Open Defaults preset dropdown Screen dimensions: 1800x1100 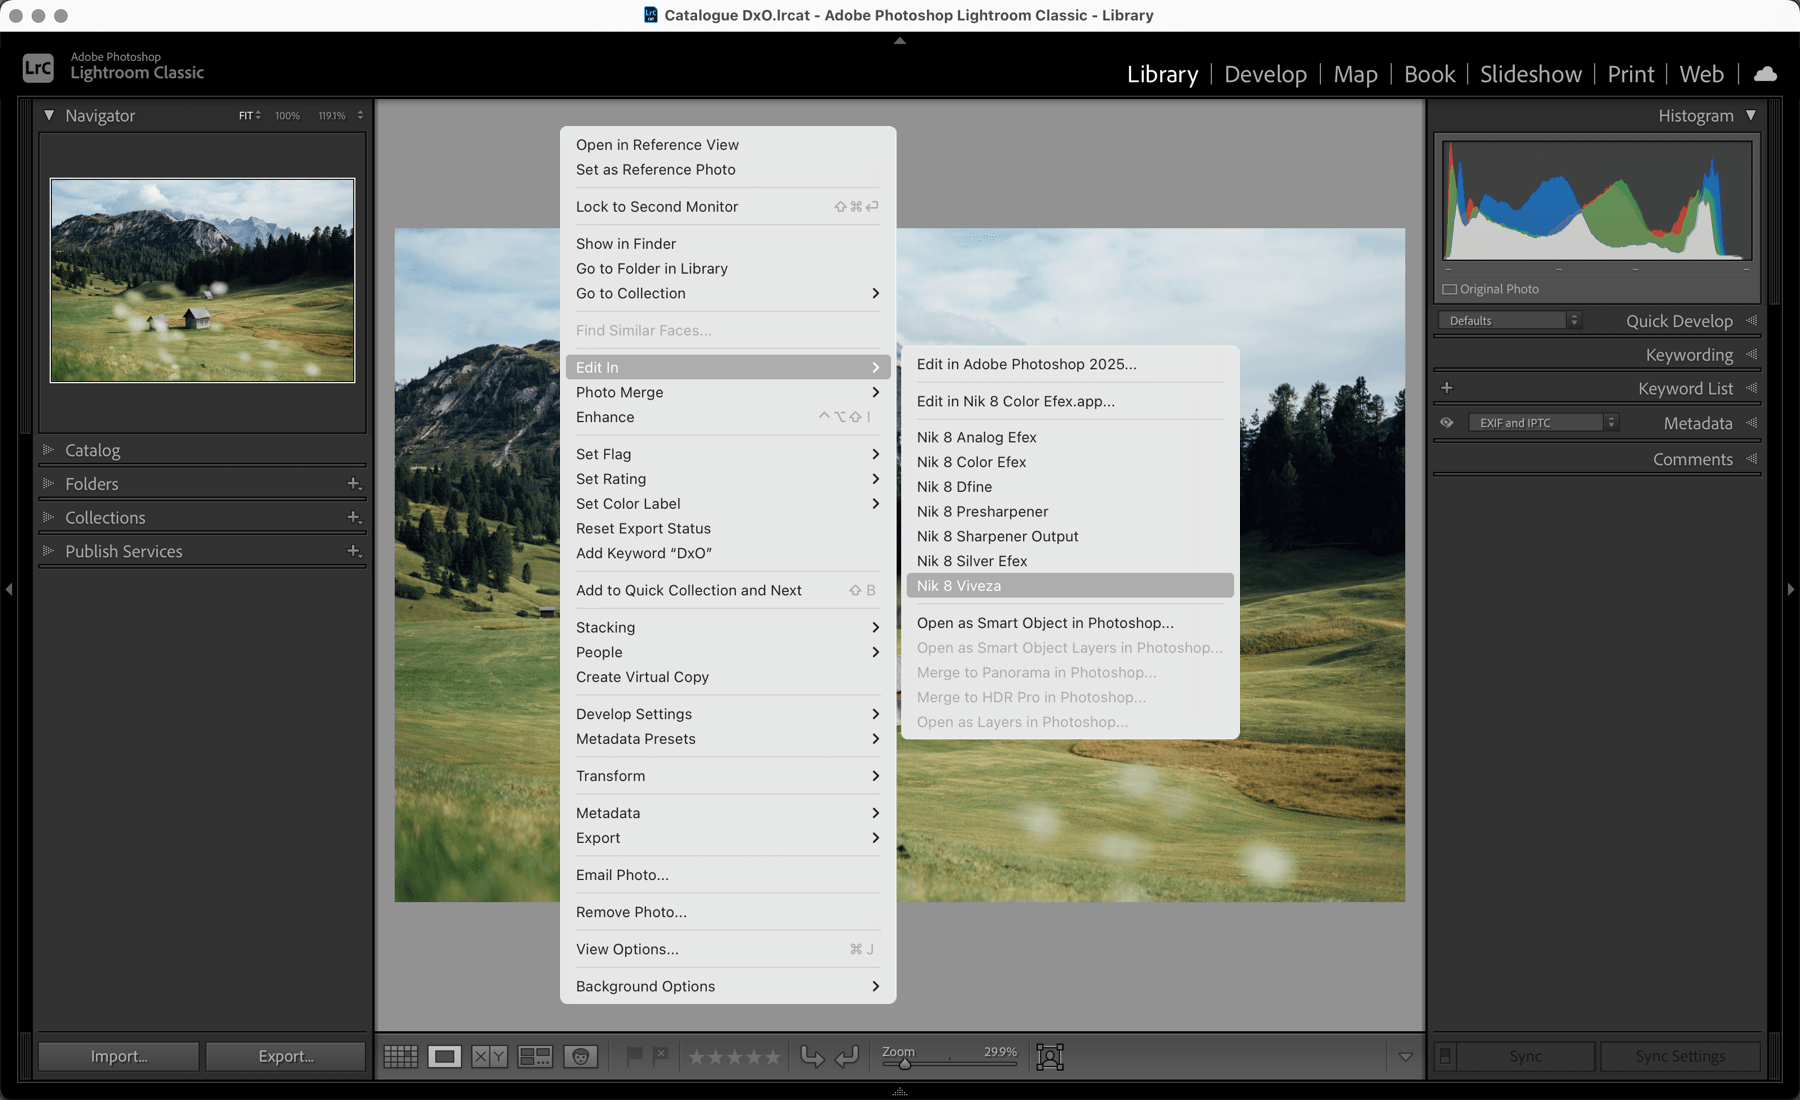coord(1510,321)
